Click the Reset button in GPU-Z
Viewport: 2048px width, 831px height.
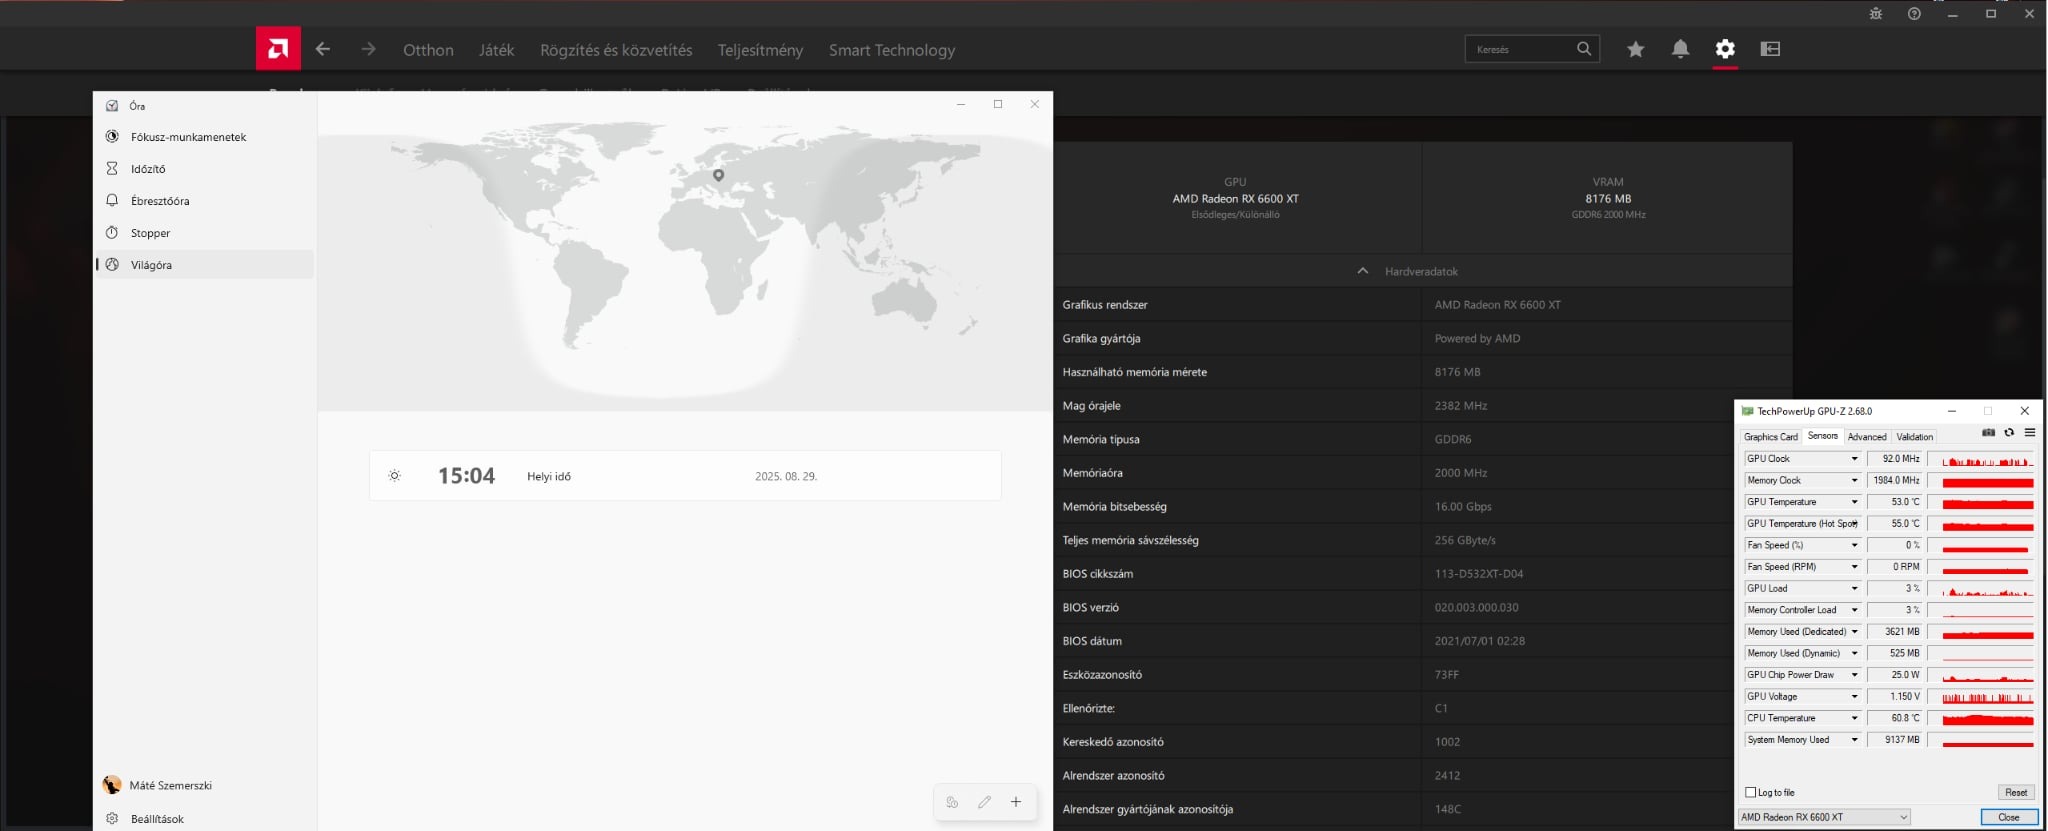pos(2016,792)
